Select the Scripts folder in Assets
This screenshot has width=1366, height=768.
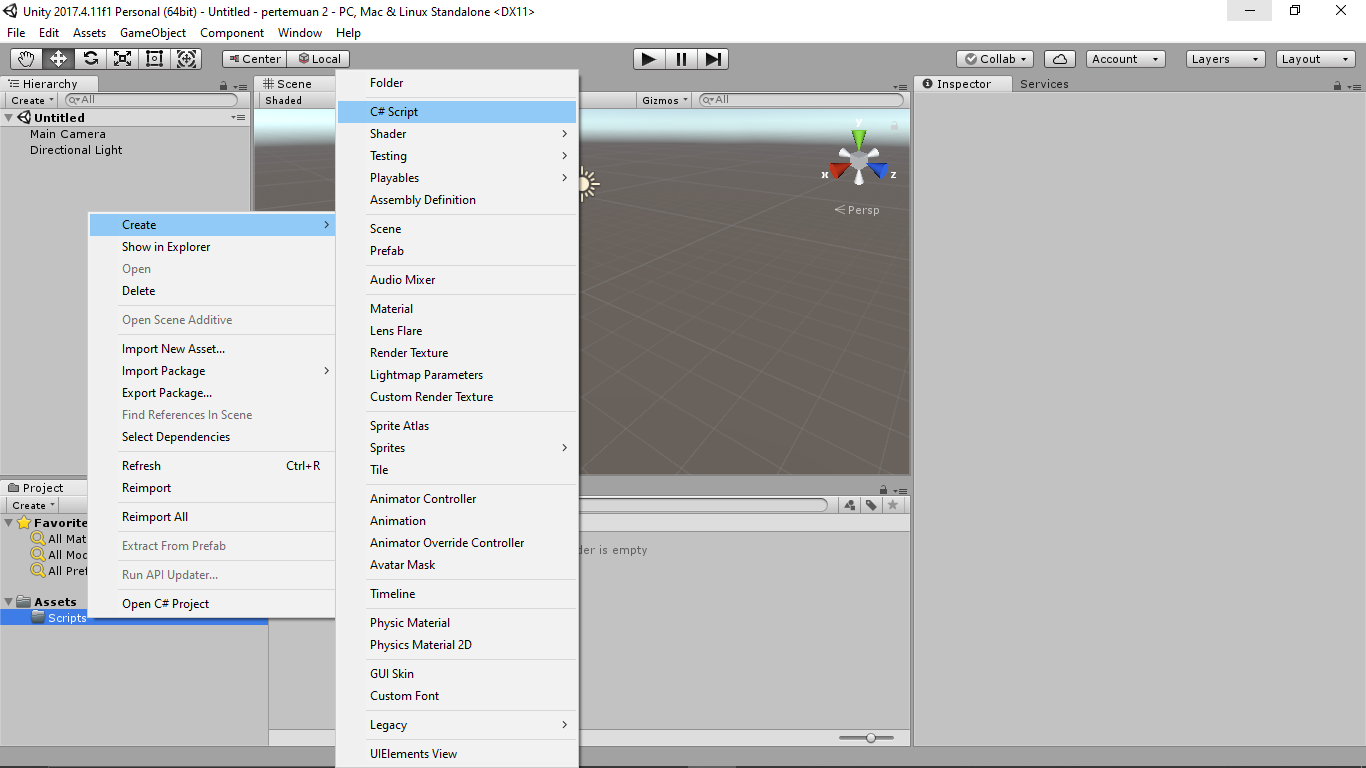pyautogui.click(x=67, y=618)
